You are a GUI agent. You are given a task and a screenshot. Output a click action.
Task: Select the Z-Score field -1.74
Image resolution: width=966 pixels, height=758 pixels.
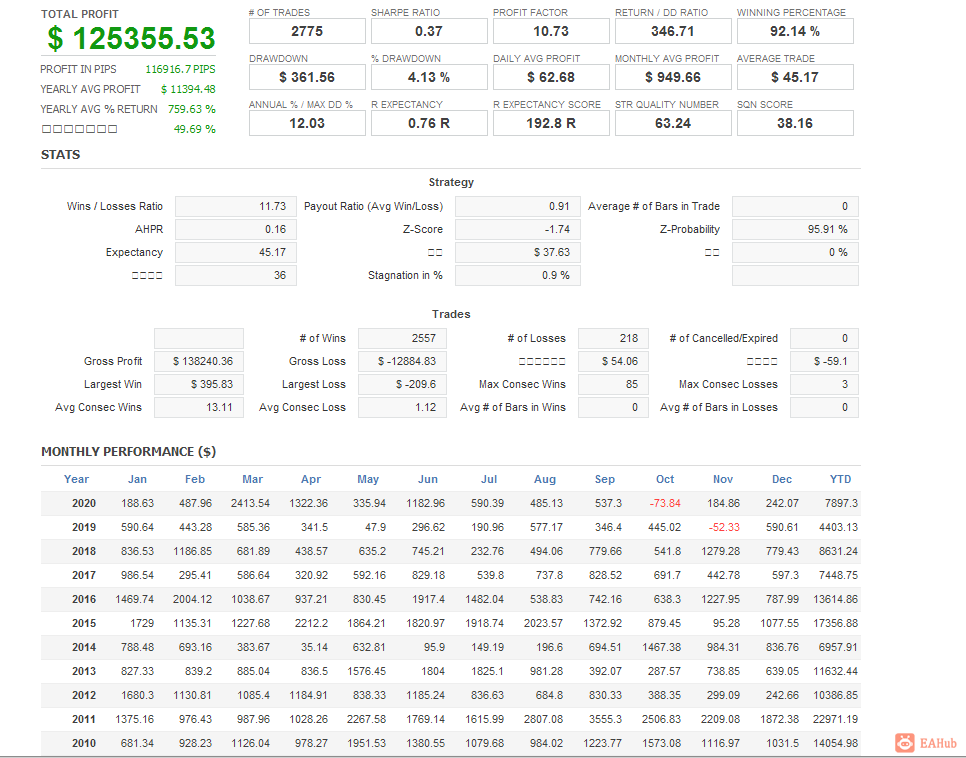pyautogui.click(x=518, y=229)
